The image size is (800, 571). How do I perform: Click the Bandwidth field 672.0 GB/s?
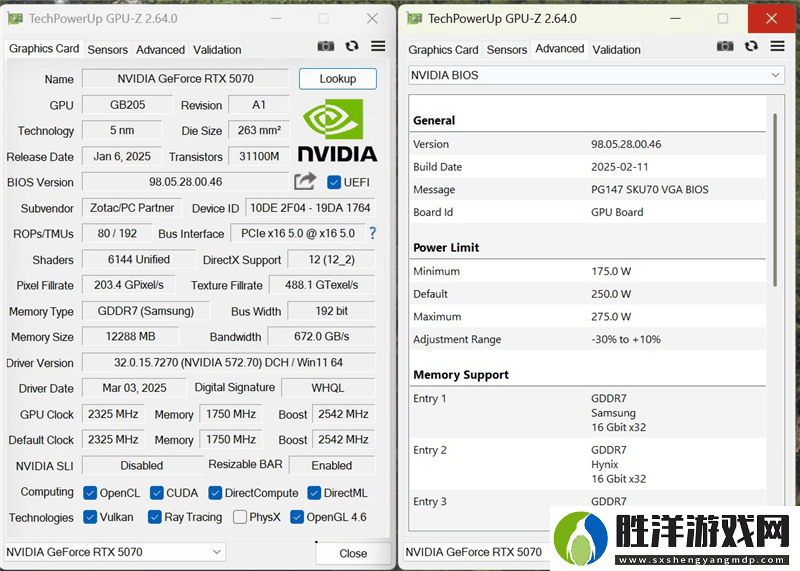click(x=321, y=336)
